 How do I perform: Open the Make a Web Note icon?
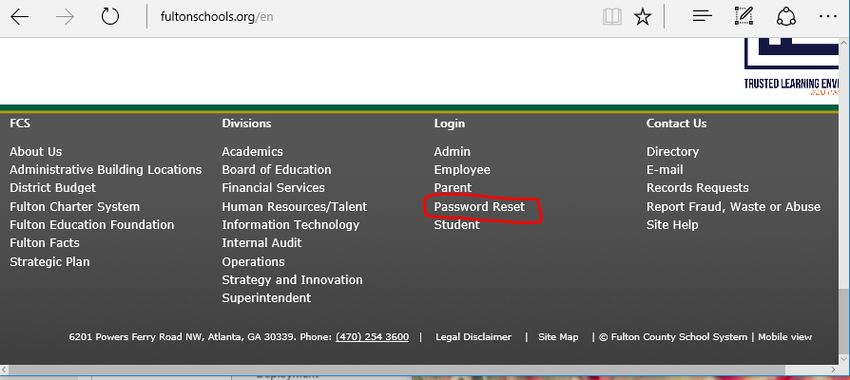tap(744, 16)
